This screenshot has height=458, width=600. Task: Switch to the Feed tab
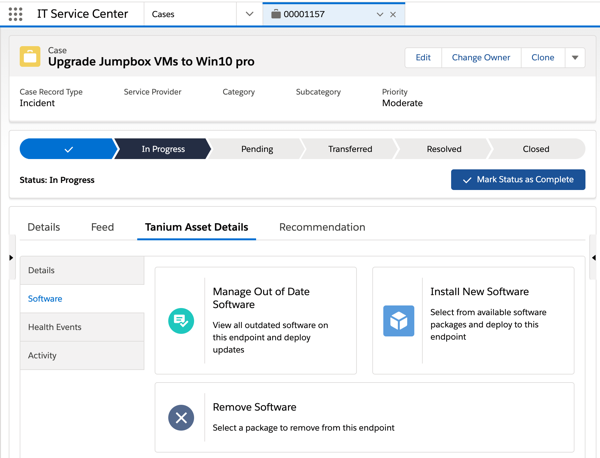(102, 227)
